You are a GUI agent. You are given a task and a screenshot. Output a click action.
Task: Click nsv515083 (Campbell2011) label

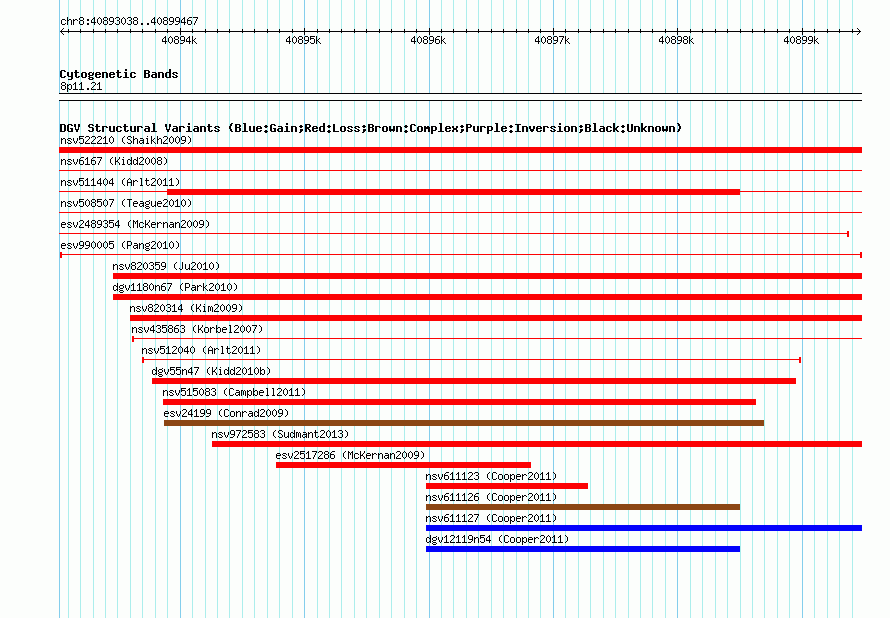(234, 392)
